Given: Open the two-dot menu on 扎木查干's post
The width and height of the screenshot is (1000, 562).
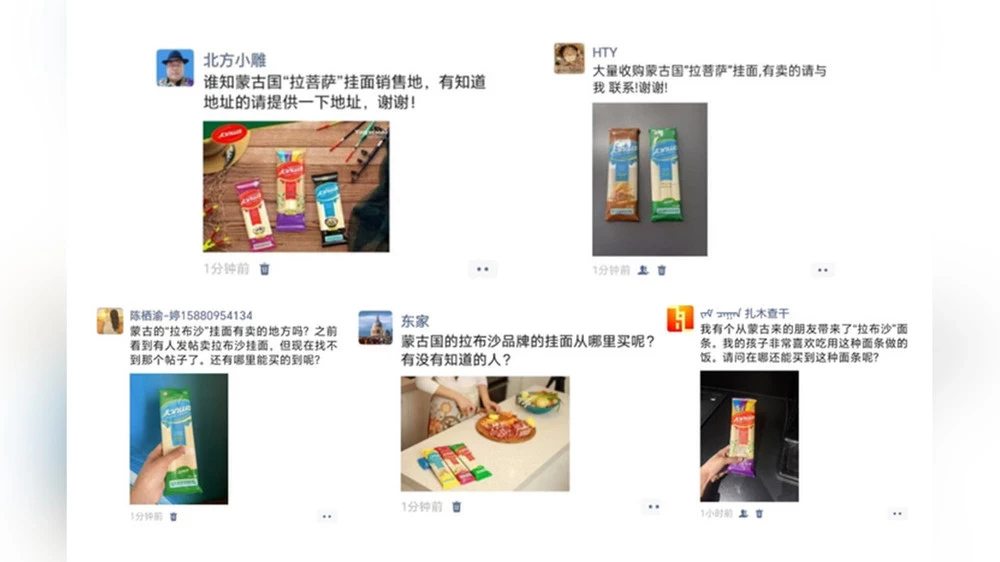Looking at the screenshot, I should [897, 514].
